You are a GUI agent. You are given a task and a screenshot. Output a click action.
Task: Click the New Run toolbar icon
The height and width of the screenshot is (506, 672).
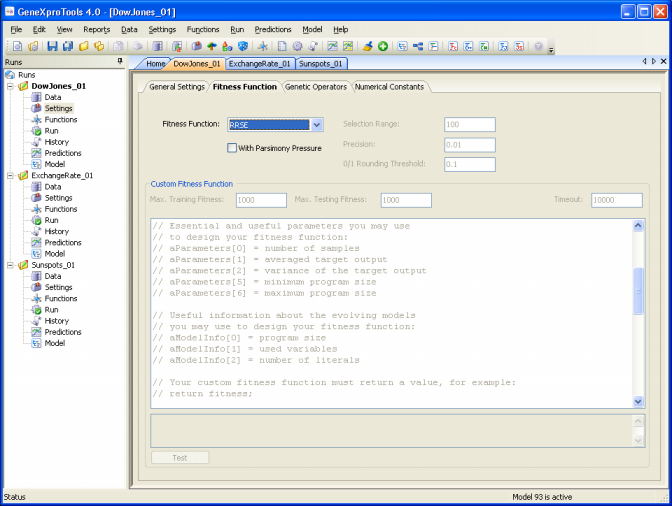18,46
